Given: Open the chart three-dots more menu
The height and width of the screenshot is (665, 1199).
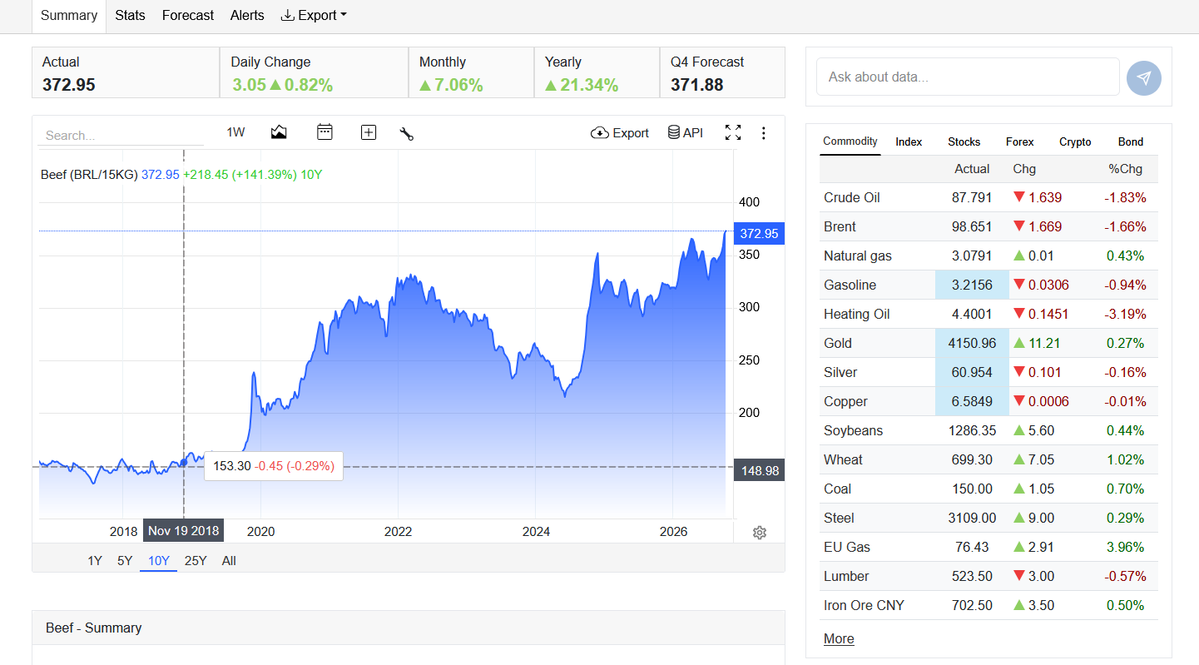Looking at the screenshot, I should 763,133.
